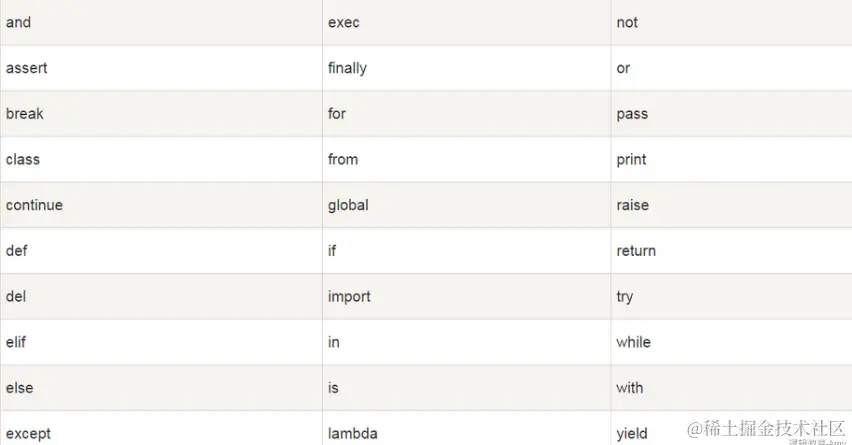Select the 'continue' keyword cell
This screenshot has width=852, height=445.
[x=34, y=205]
